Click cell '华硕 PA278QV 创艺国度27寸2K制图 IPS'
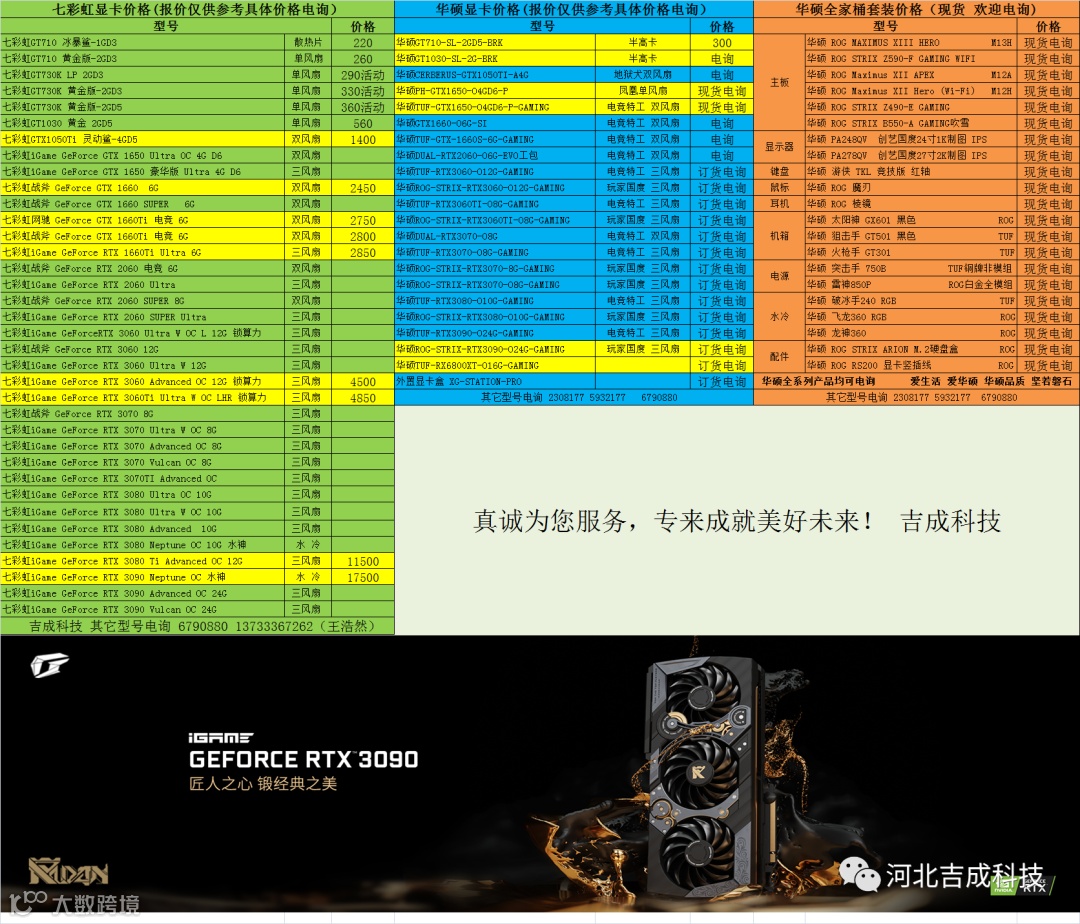The height and width of the screenshot is (924, 1080). pos(910,156)
